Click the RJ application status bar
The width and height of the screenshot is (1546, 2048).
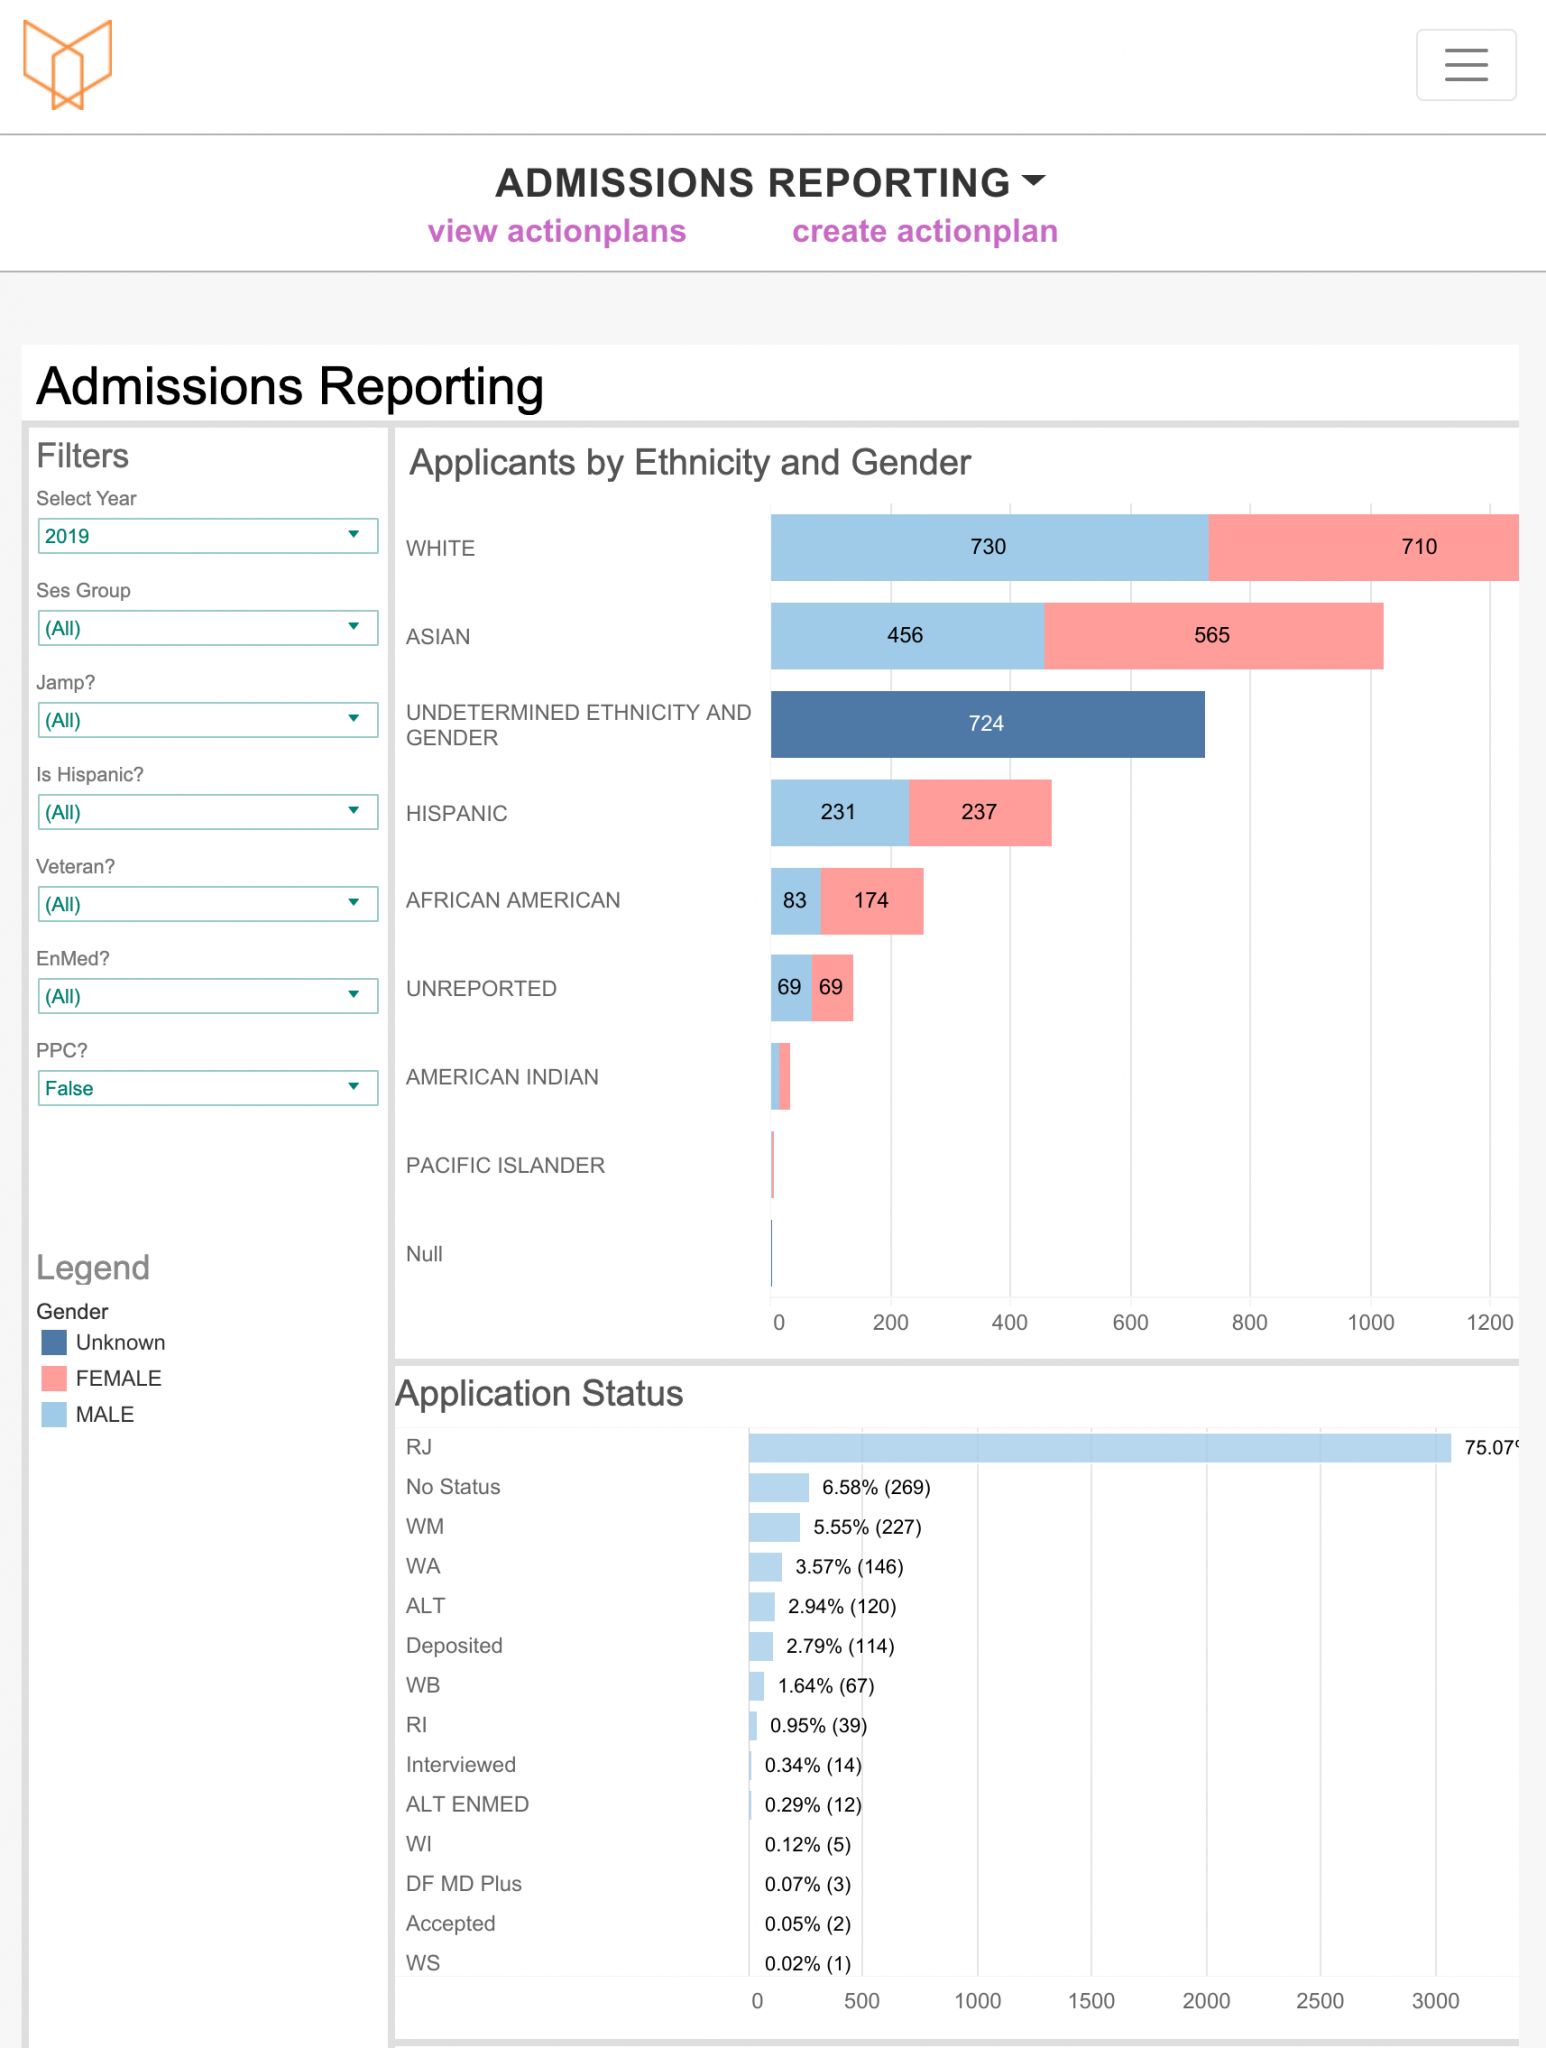point(1099,1448)
